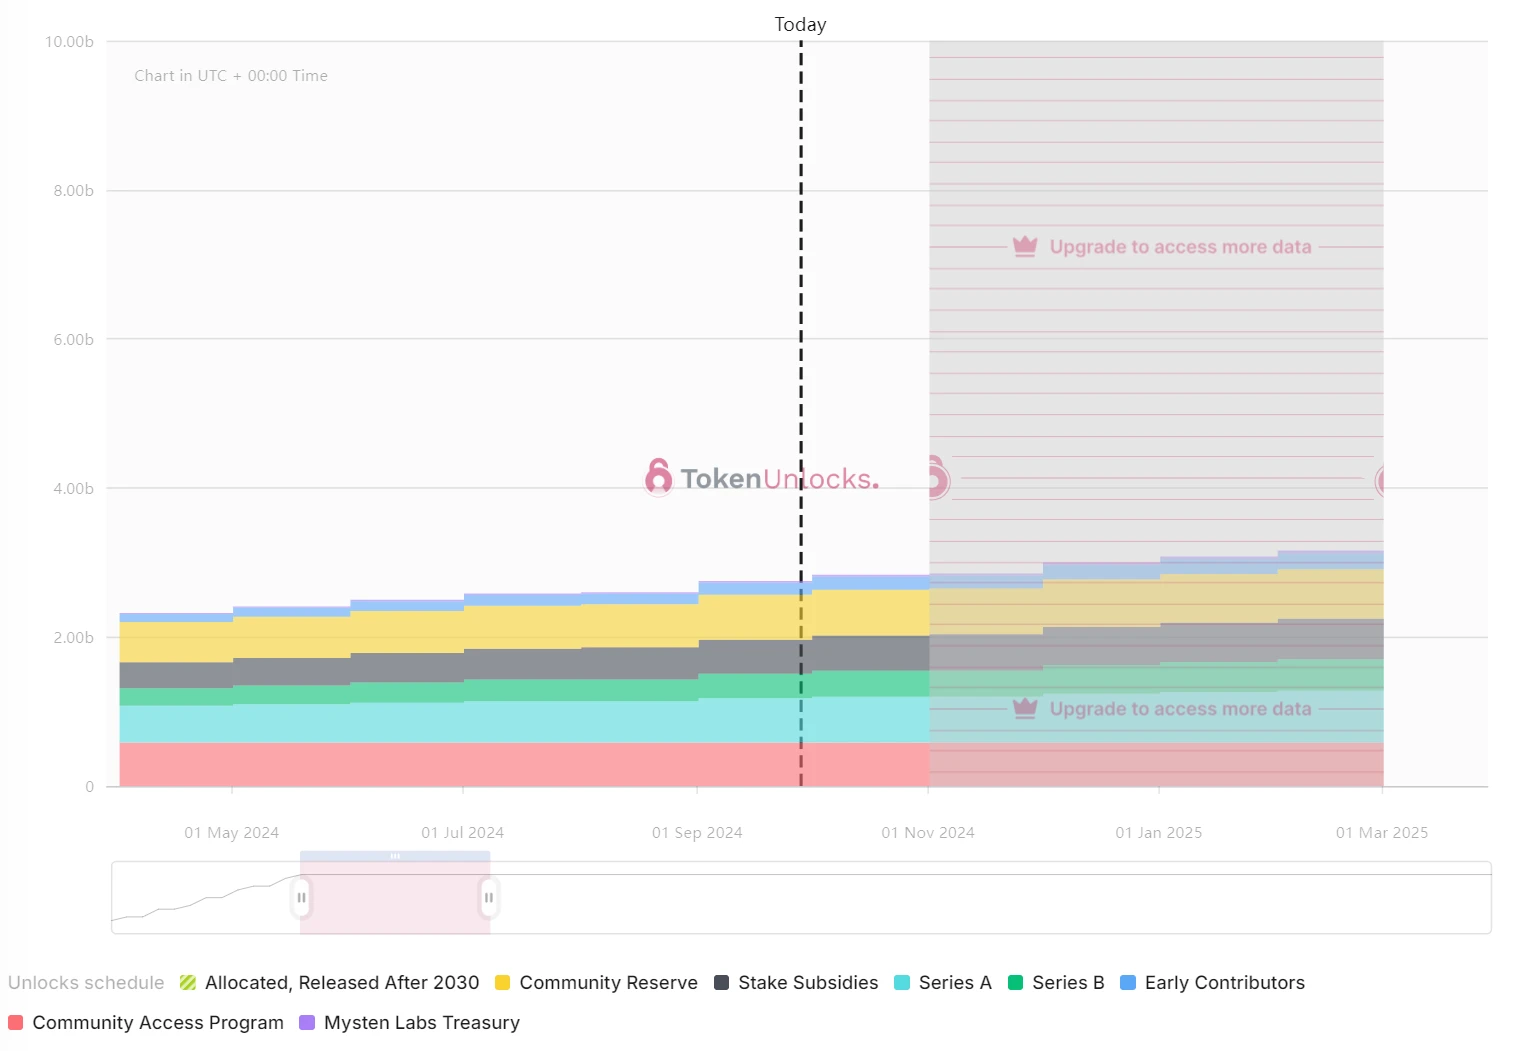Click crown icon beside upper Upgrade message
Viewport: 1521px width, 1051px height.
[1025, 246]
